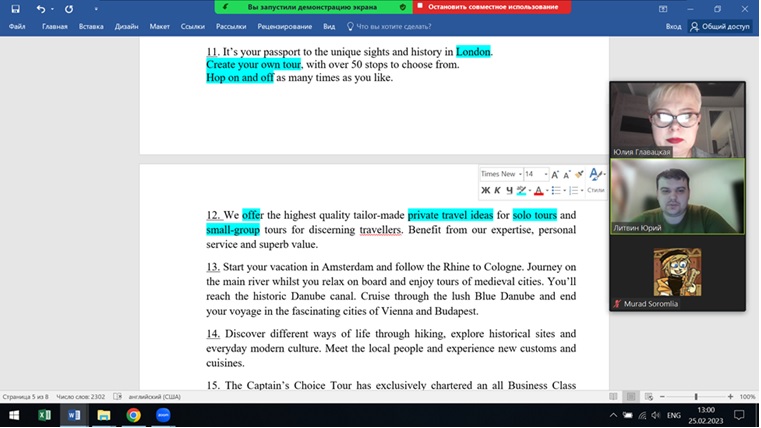
Task: Click the Общий доступ share button
Action: 720,27
